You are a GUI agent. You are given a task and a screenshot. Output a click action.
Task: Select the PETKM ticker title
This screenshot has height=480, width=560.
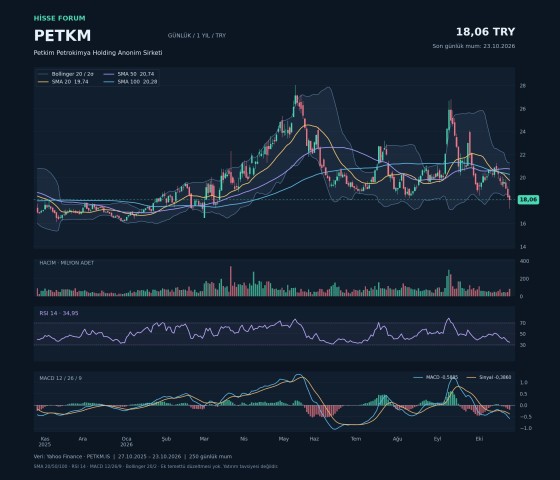(62, 36)
